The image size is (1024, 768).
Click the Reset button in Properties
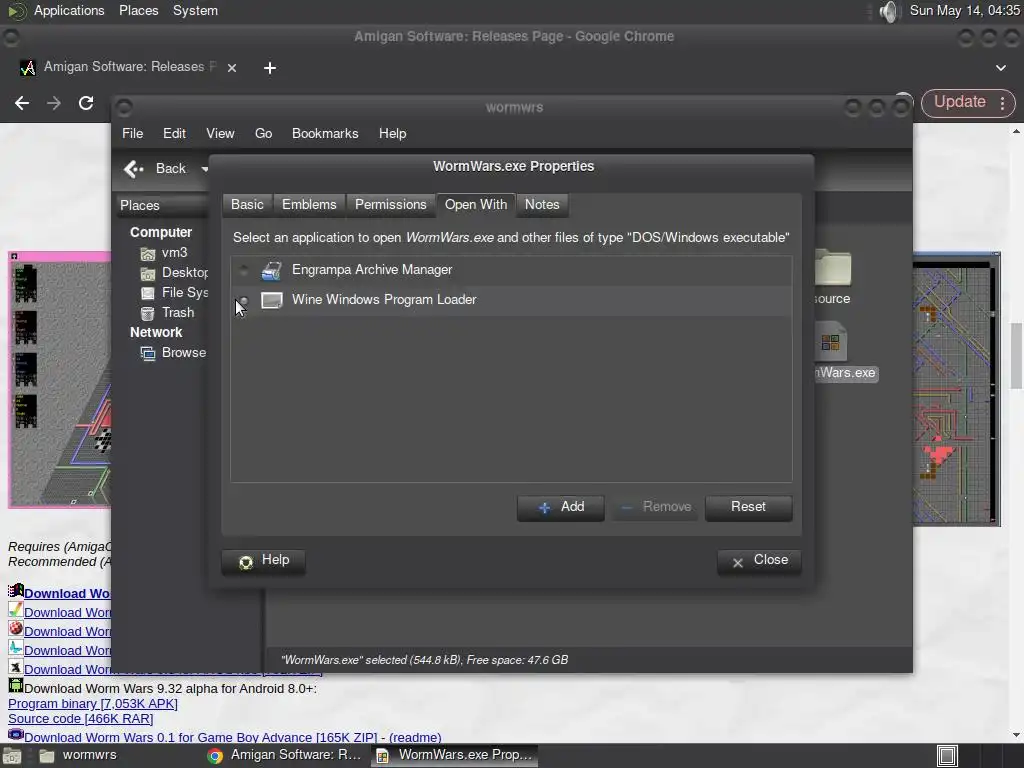pyautogui.click(x=748, y=507)
